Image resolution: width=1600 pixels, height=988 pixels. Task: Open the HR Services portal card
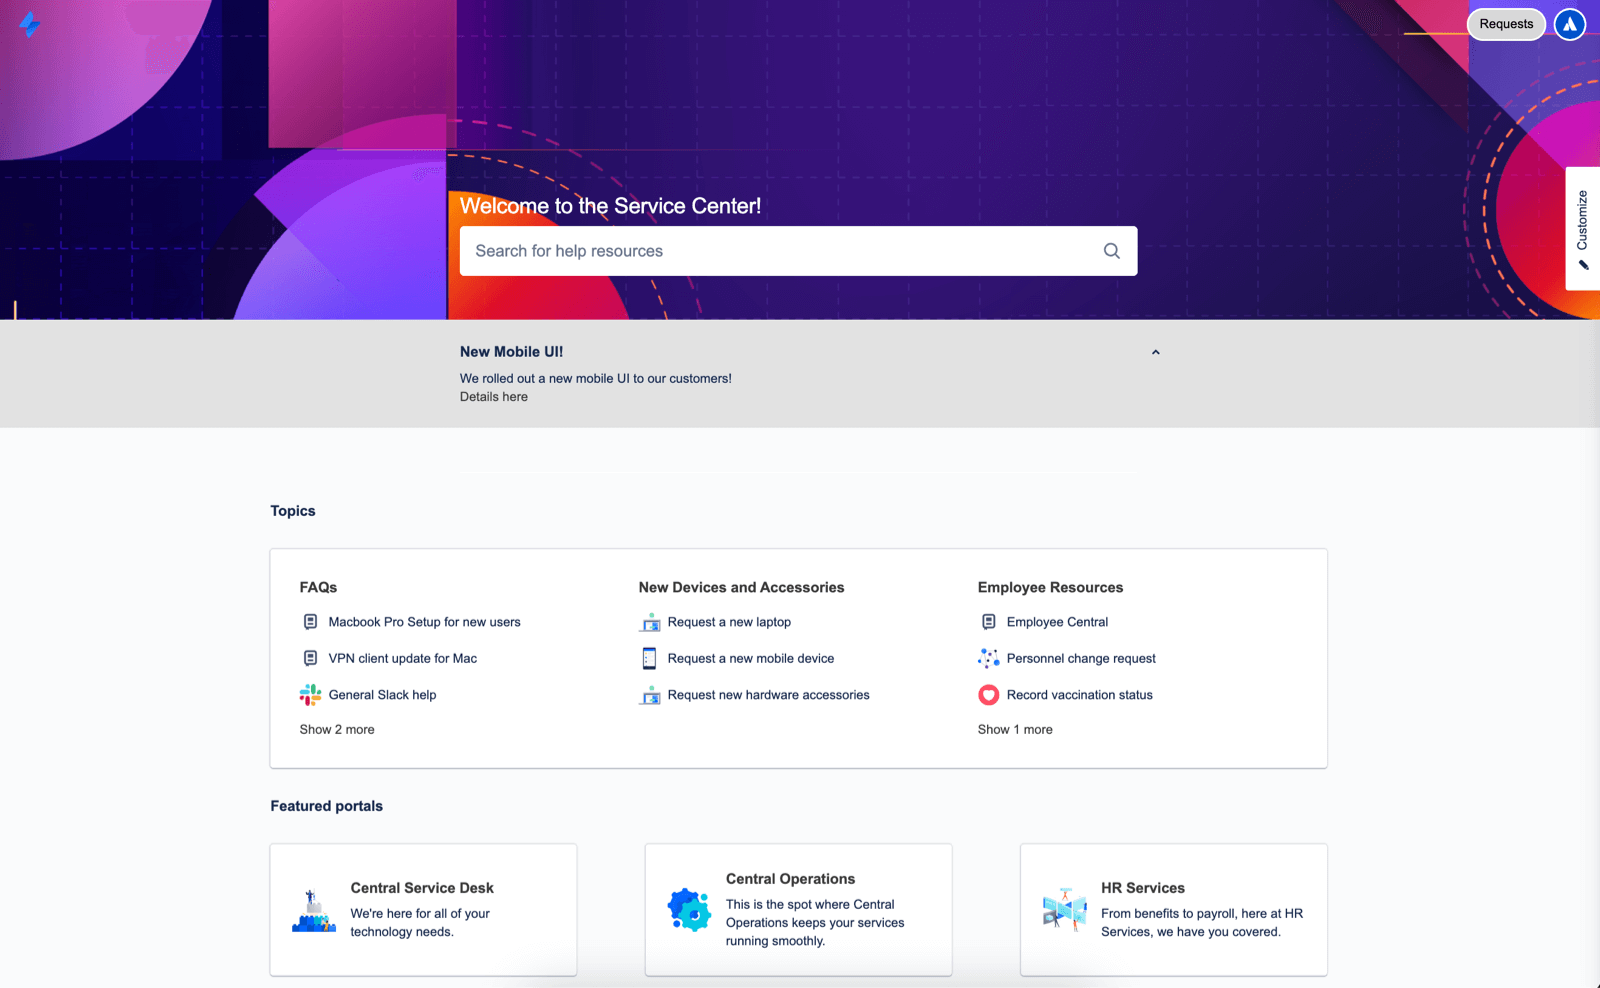click(x=1172, y=909)
